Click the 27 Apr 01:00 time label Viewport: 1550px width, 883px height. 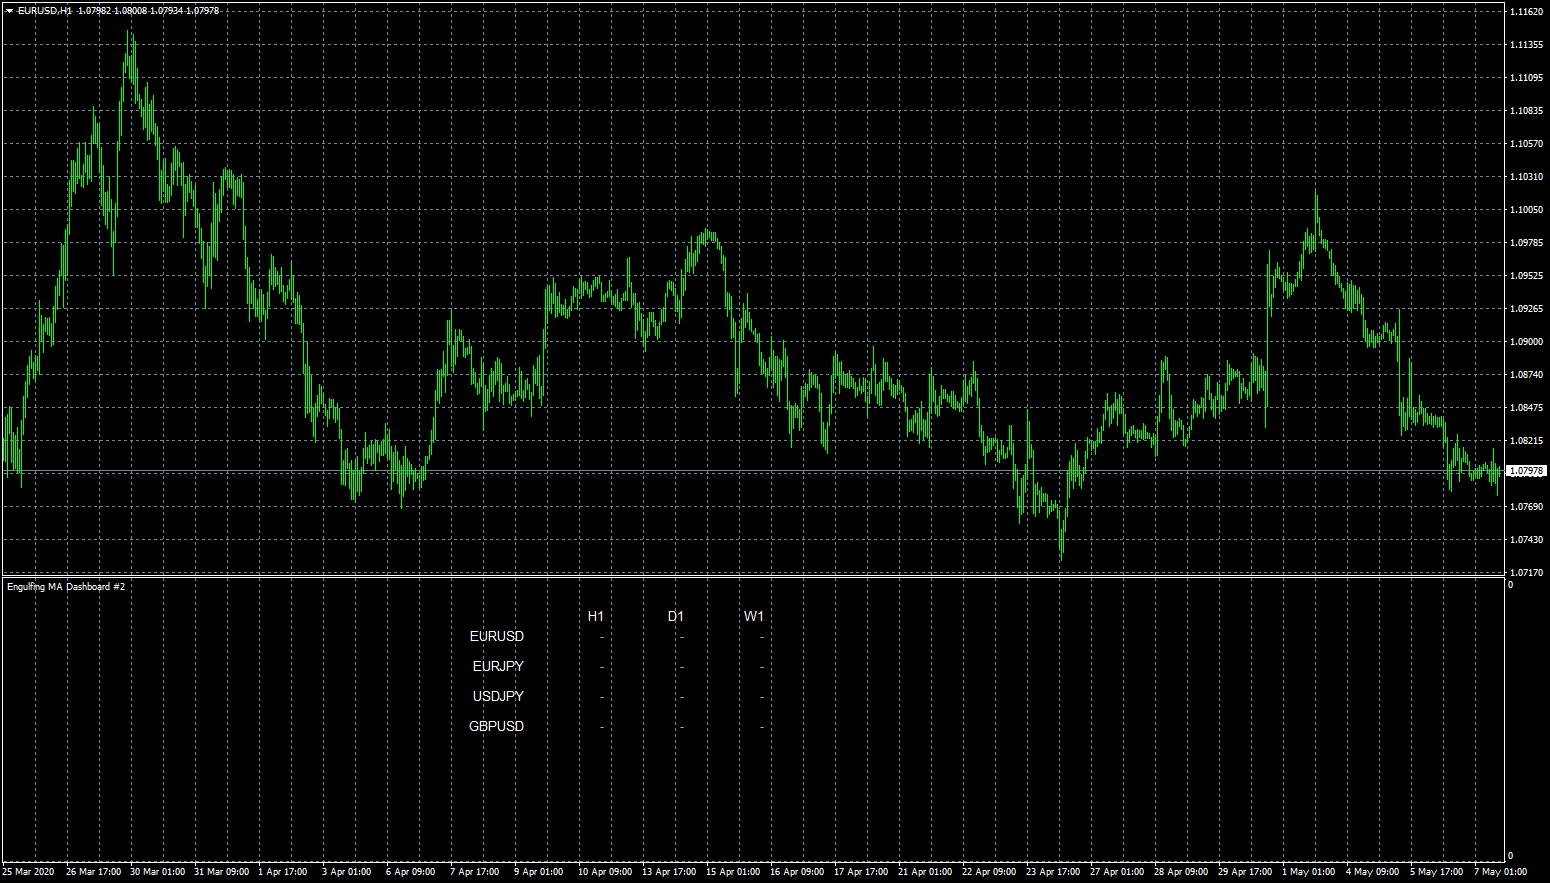click(1117, 872)
